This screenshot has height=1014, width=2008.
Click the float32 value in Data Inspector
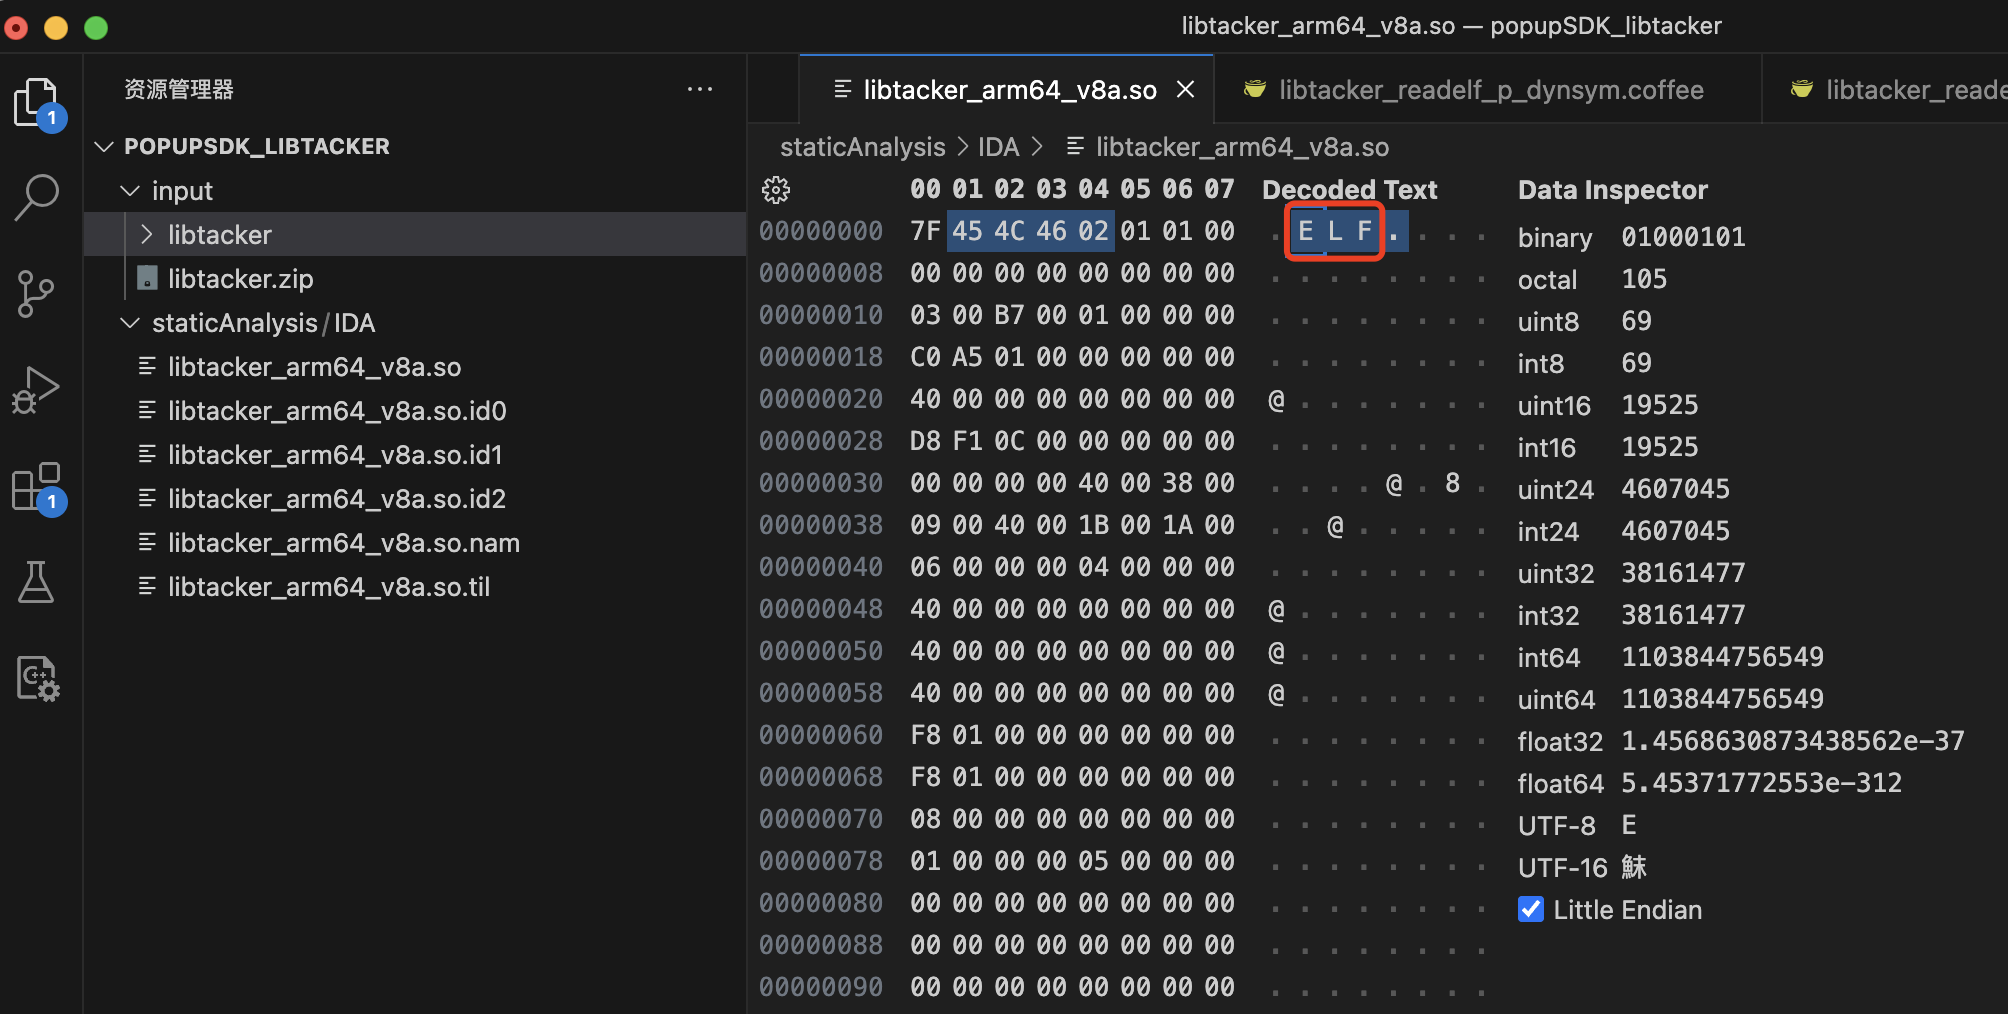pos(1792,741)
